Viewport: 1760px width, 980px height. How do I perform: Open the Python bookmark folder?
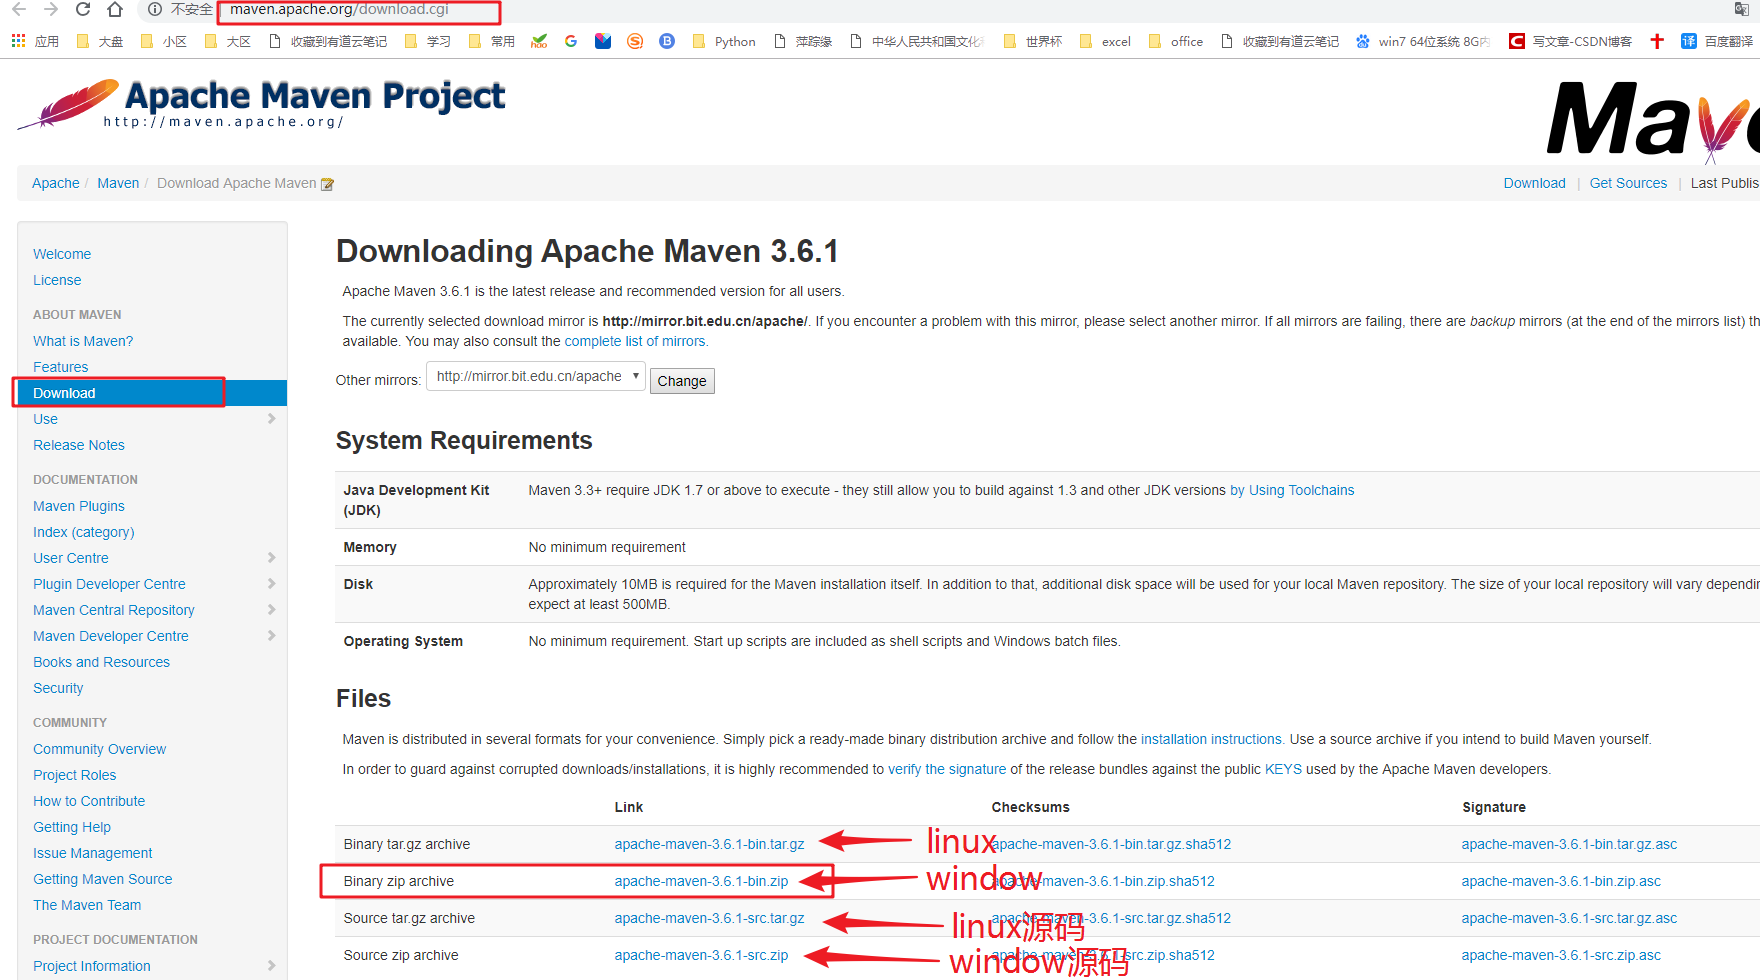(x=724, y=41)
